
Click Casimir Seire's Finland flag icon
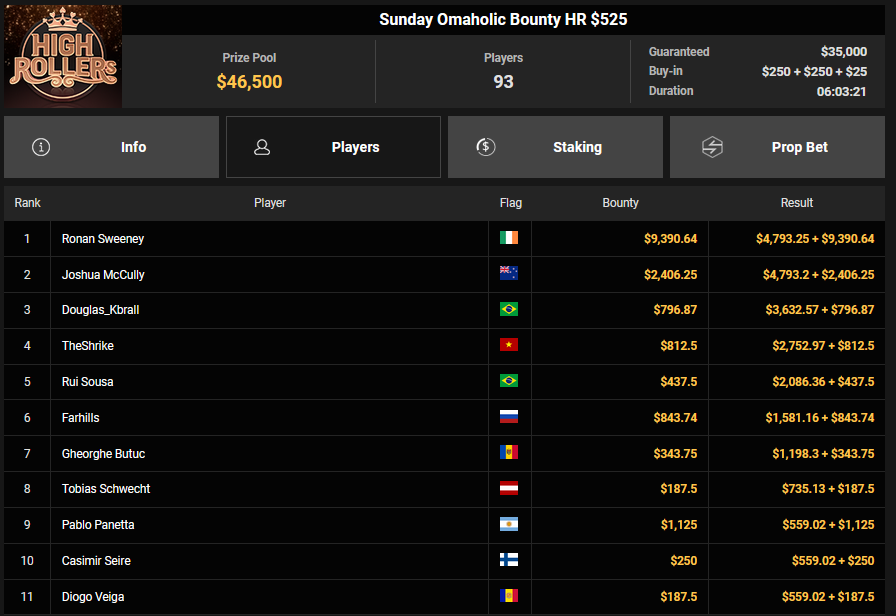pos(509,561)
